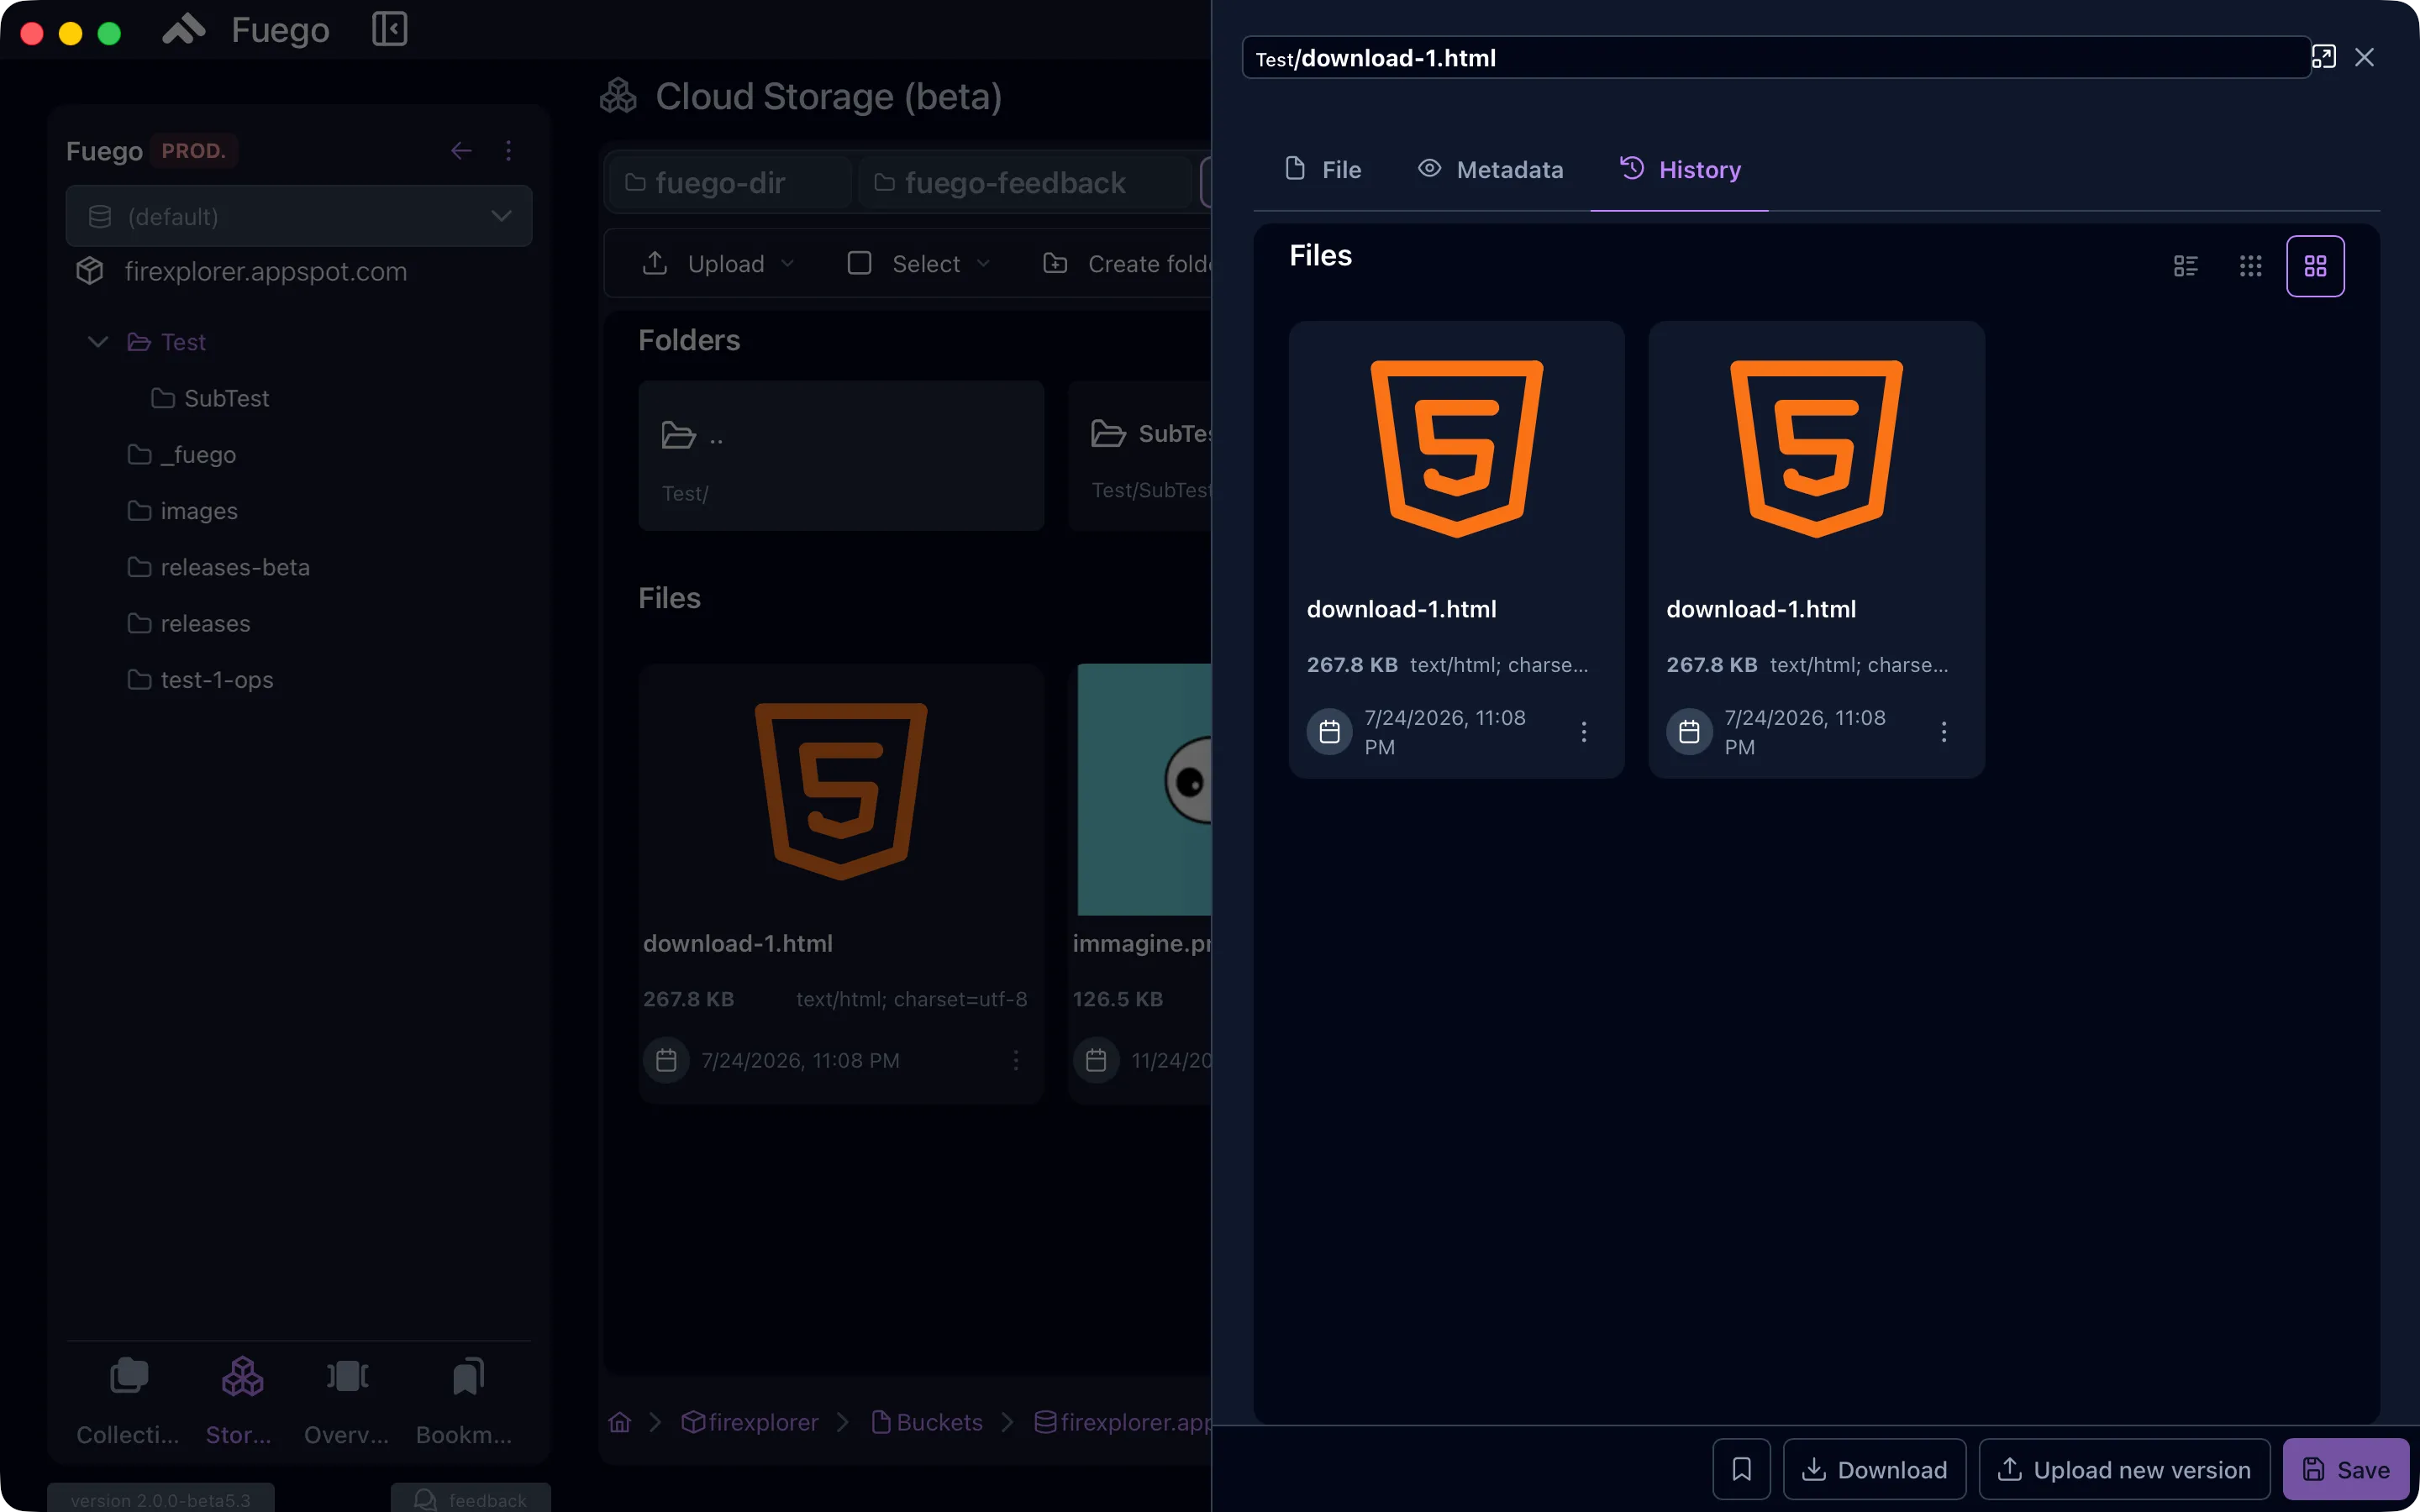Switch history to large card view
The height and width of the screenshot is (1512, 2420).
2315,266
